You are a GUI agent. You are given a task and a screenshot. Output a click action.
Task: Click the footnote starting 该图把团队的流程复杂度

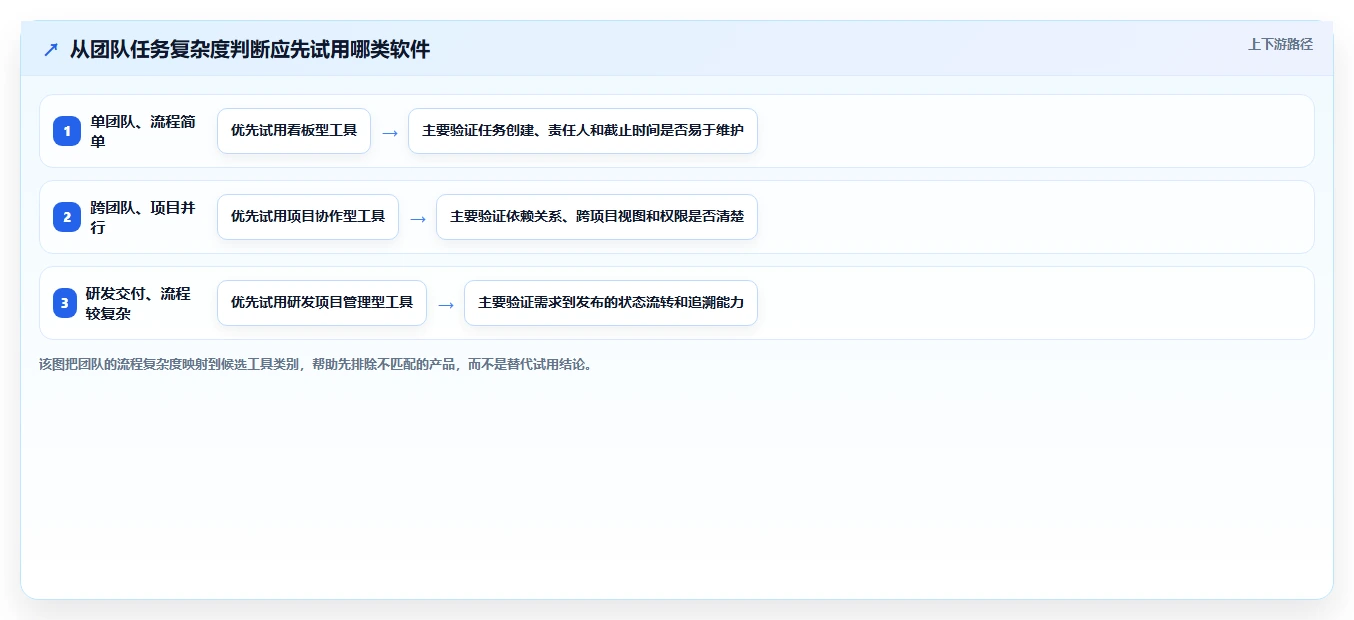point(316,364)
